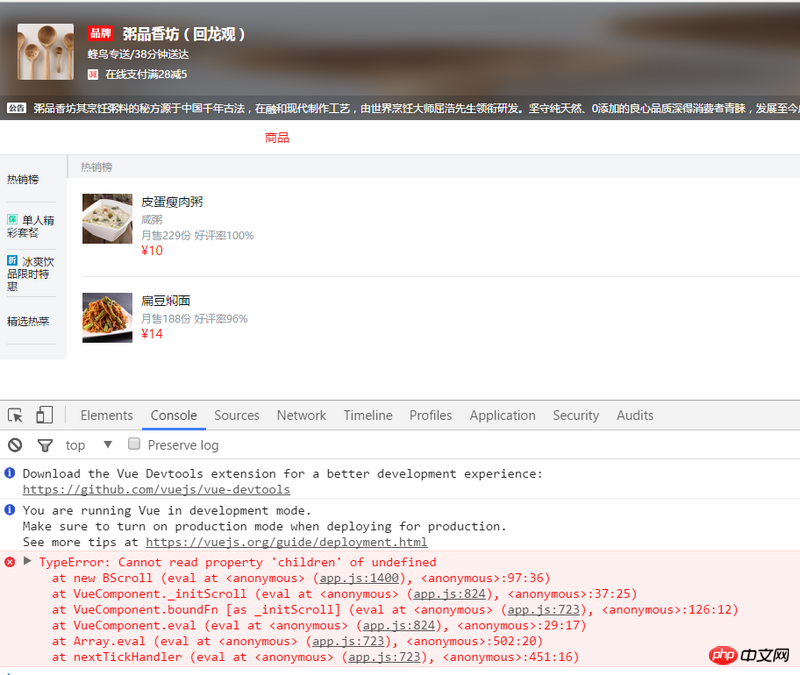Open the Profiles tab

[x=431, y=415]
